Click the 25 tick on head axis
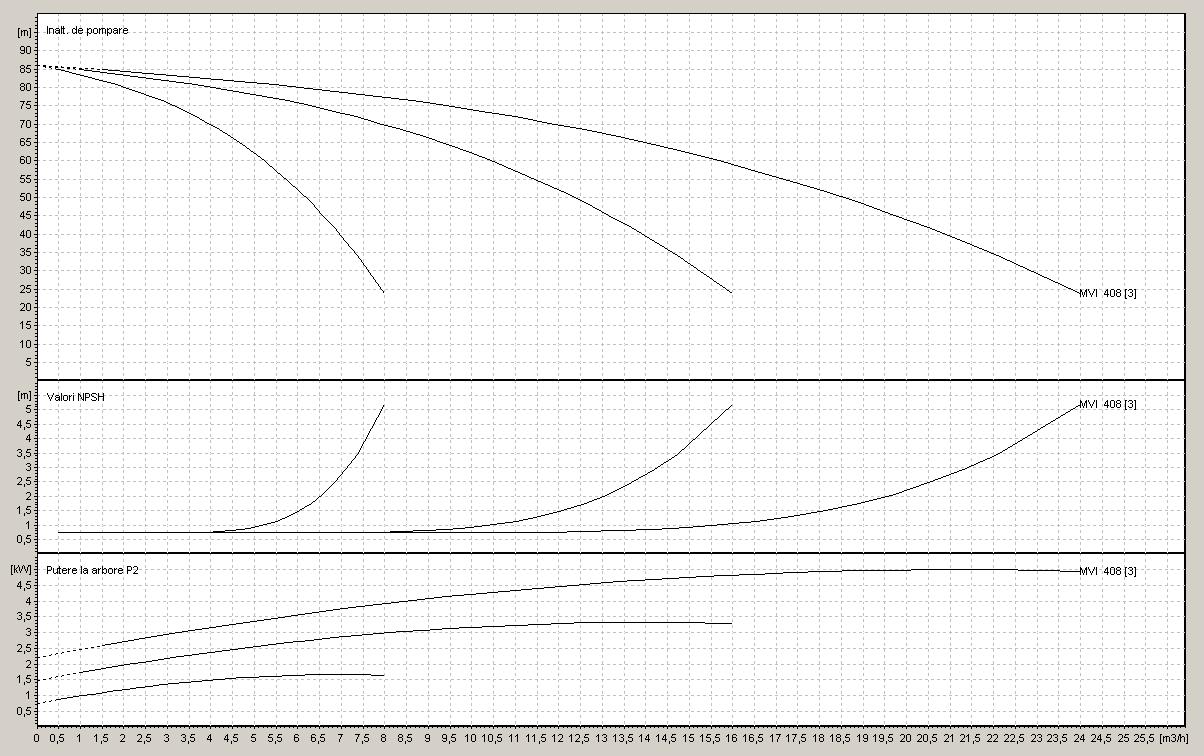This screenshot has width=1204, height=756. (x=26, y=289)
